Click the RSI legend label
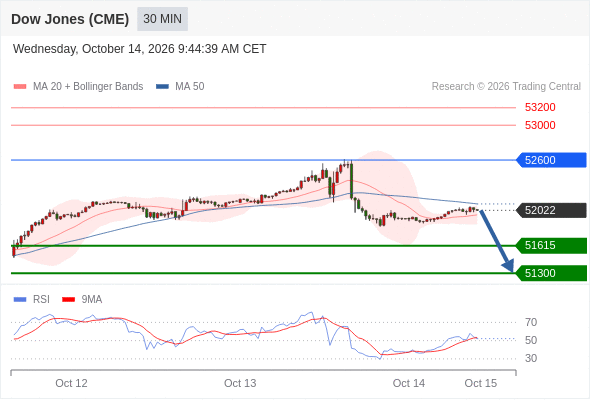The width and height of the screenshot is (590, 400). point(41,300)
